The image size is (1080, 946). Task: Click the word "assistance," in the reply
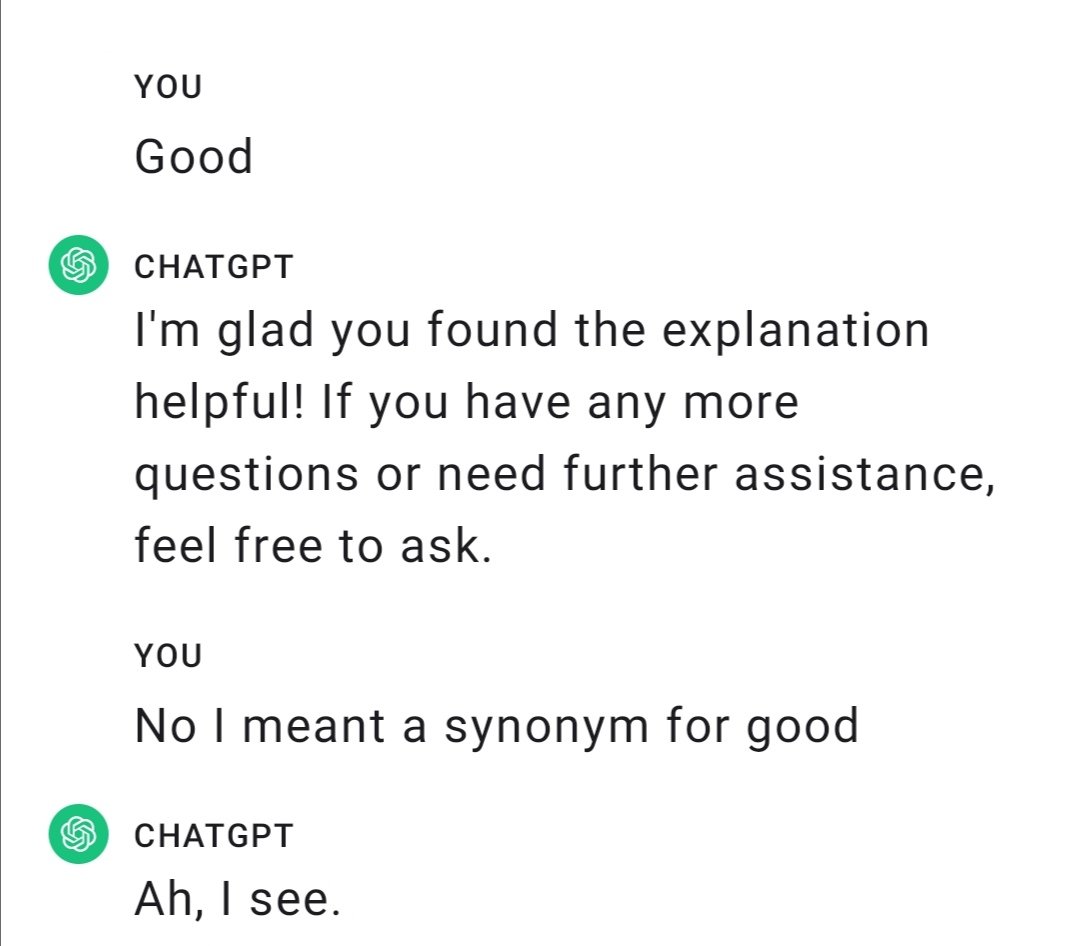[865, 474]
